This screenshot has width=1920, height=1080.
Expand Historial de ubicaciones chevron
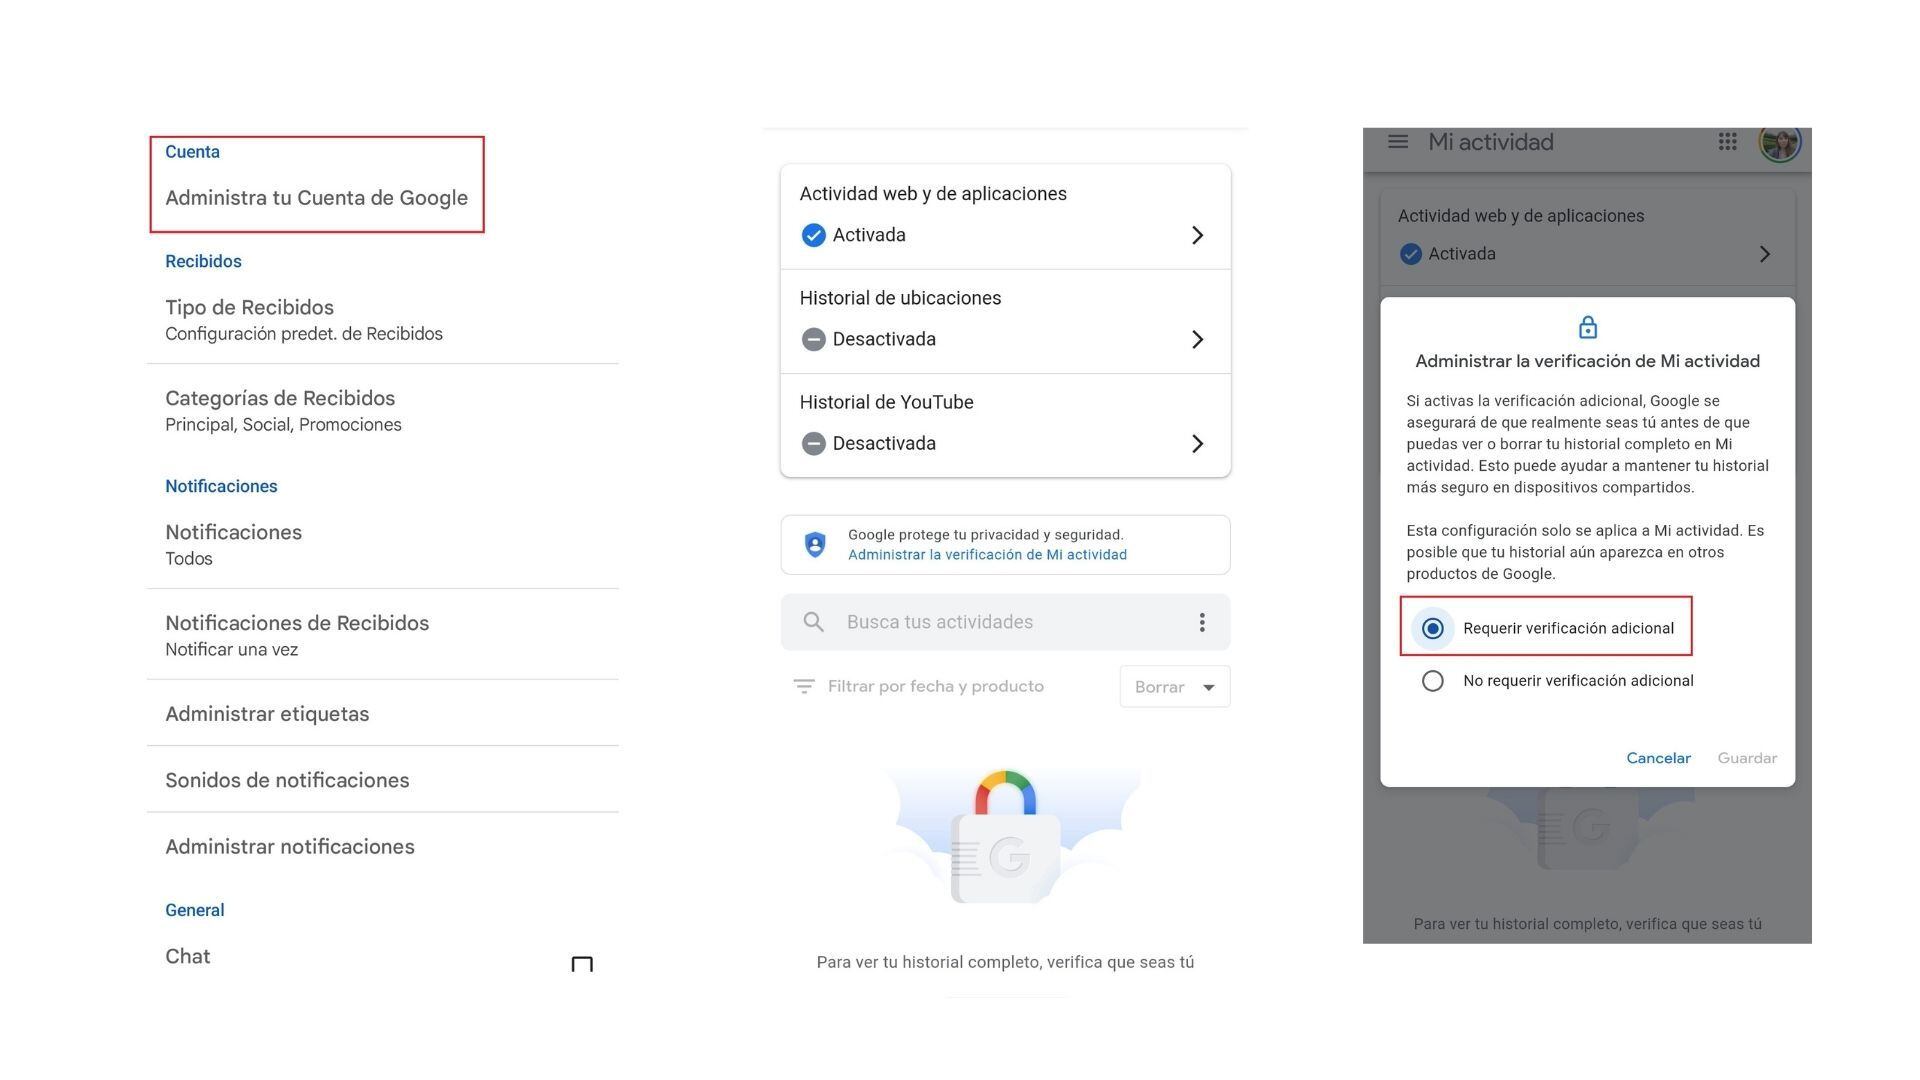pos(1197,340)
